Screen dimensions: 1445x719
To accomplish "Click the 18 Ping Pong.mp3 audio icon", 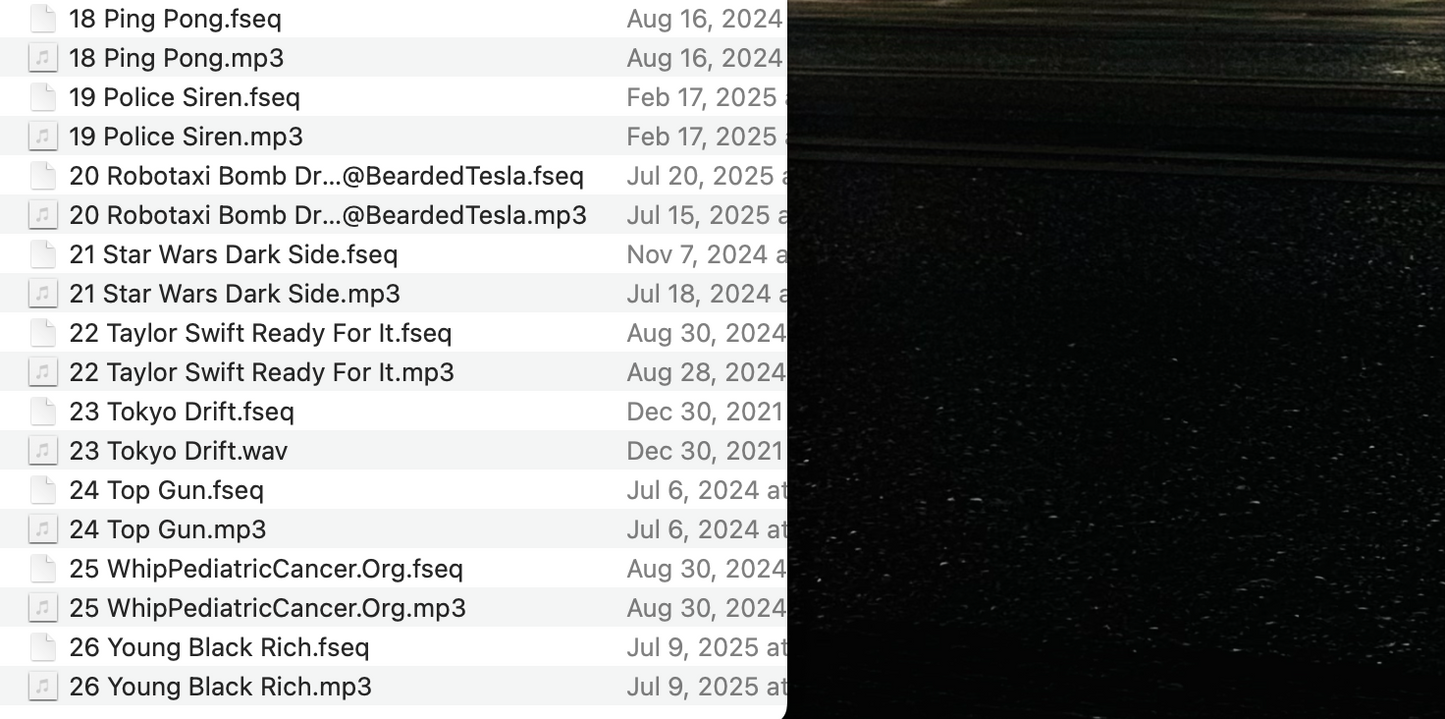I will (42, 58).
